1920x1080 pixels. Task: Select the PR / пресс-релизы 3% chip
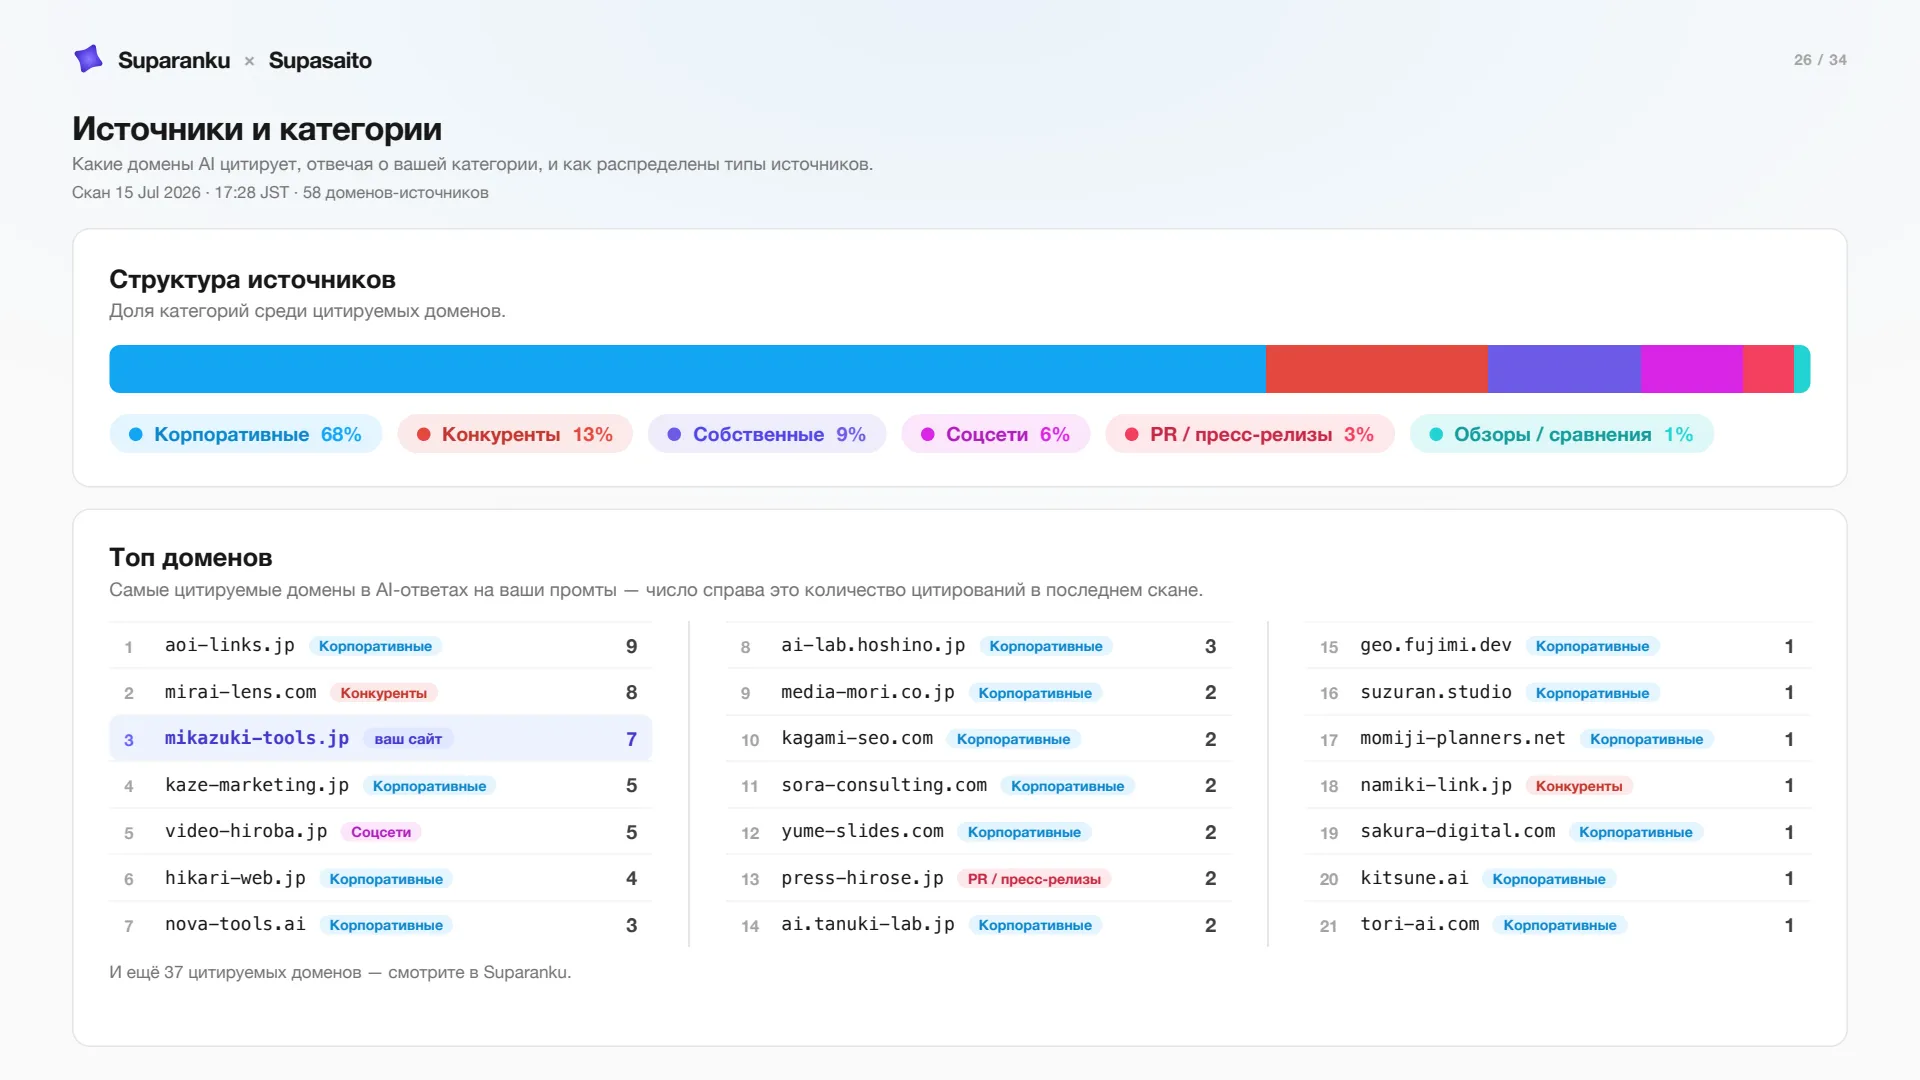1250,434
